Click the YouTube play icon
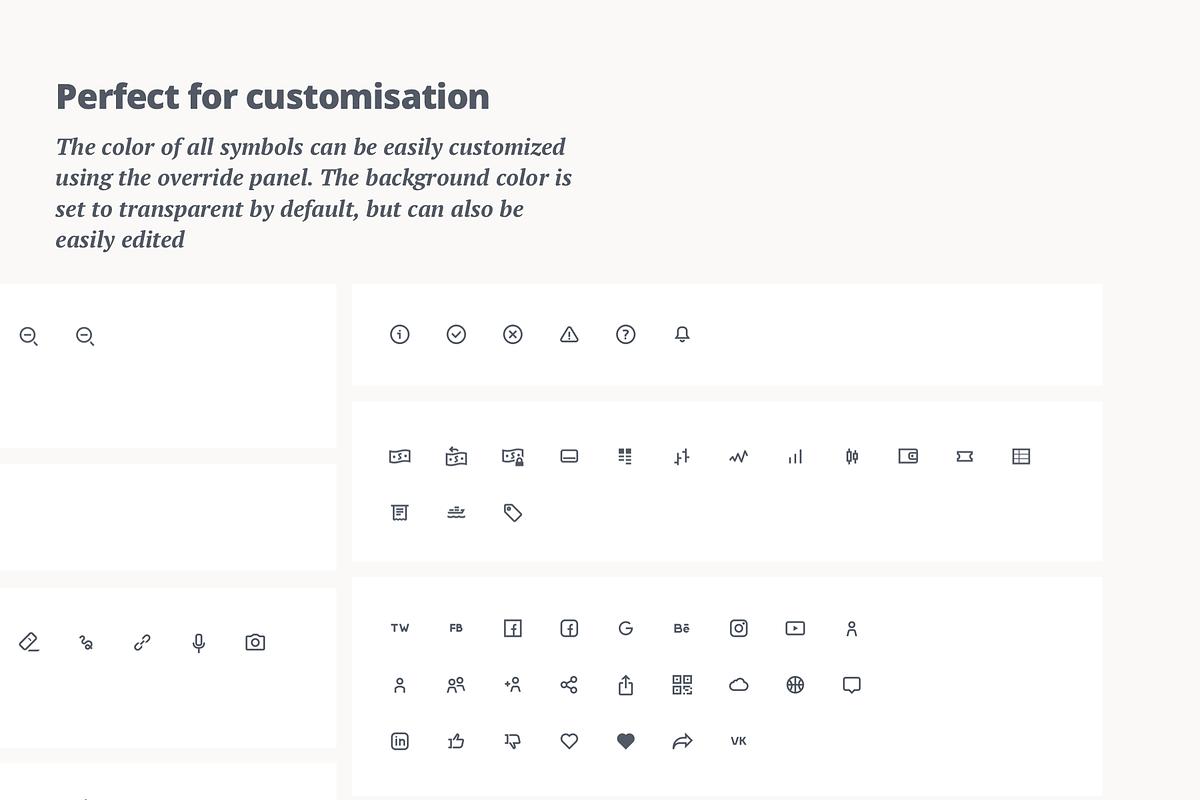The image size is (1200, 800). (795, 628)
